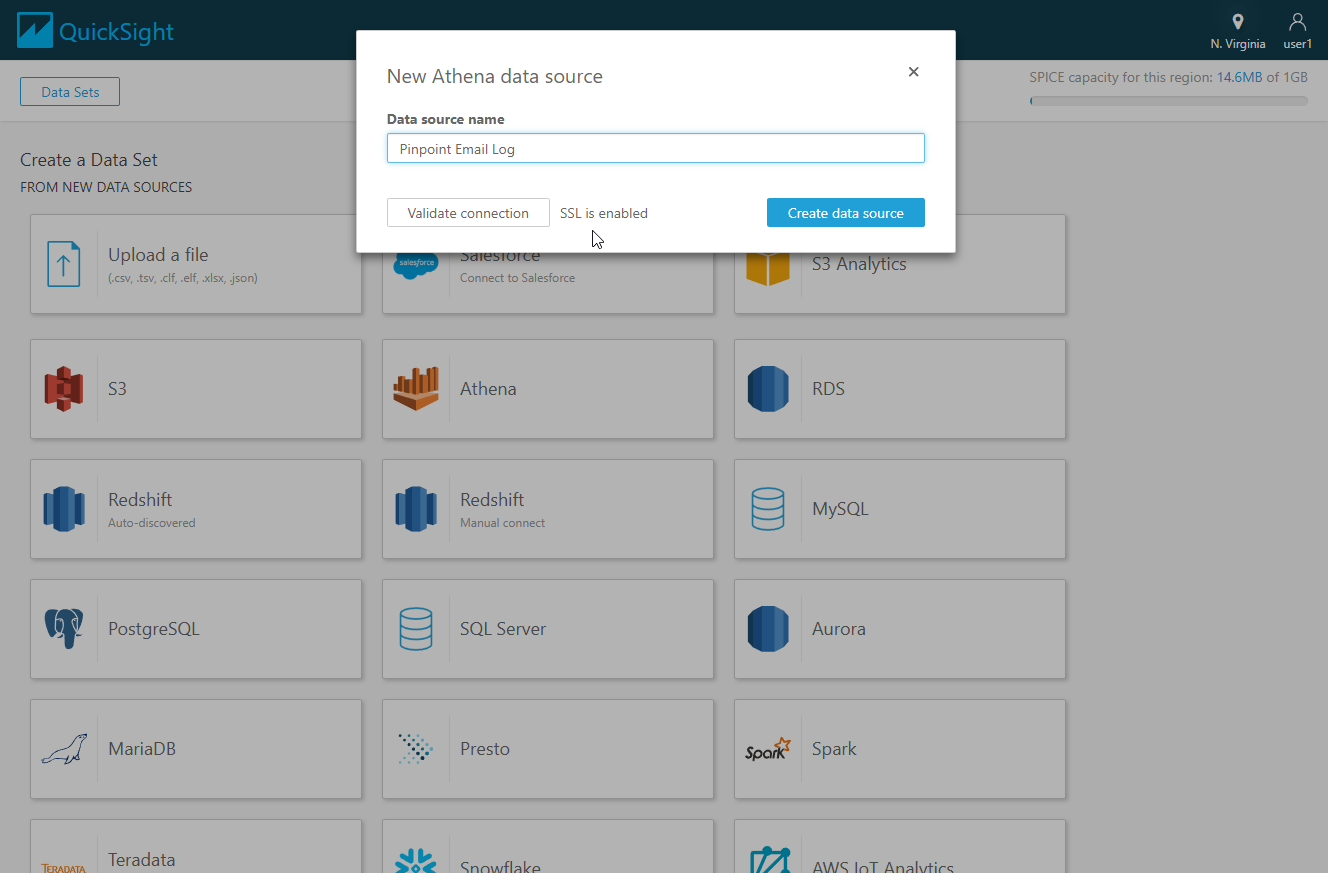This screenshot has height=873, width=1328.
Task: Select the Upload a file icon
Action: click(64, 264)
